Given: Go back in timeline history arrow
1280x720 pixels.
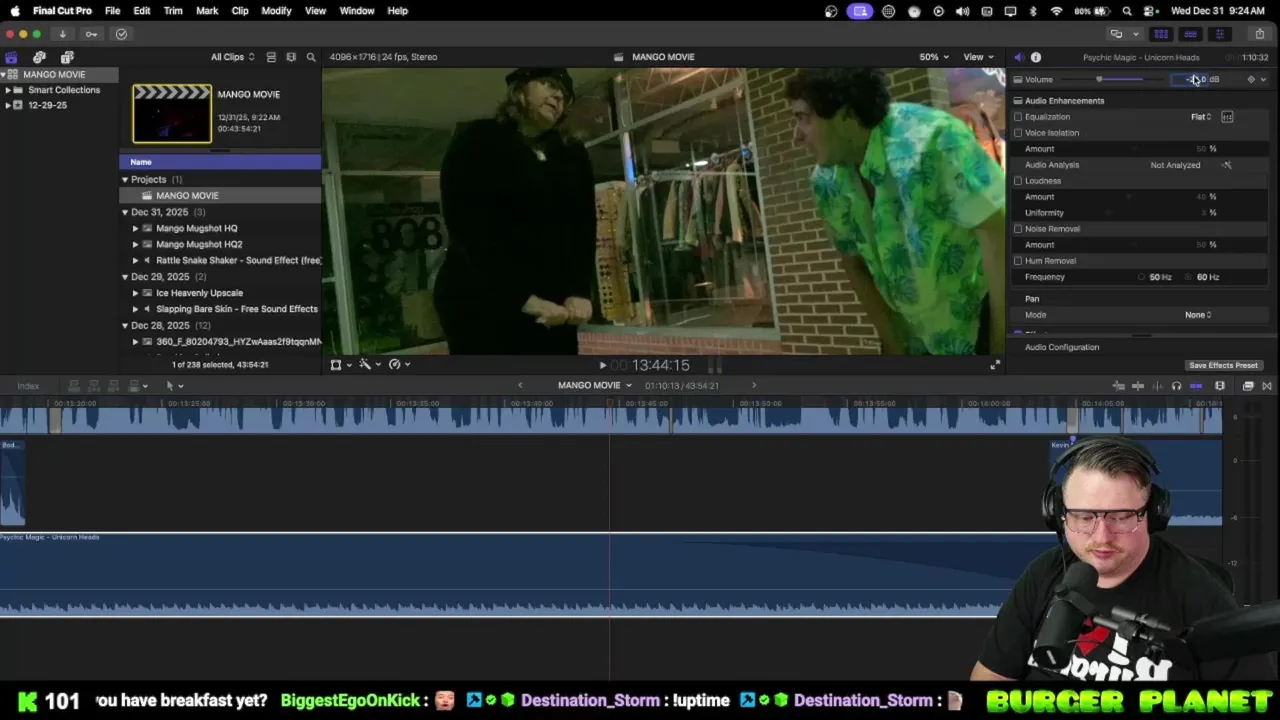Looking at the screenshot, I should (x=520, y=386).
